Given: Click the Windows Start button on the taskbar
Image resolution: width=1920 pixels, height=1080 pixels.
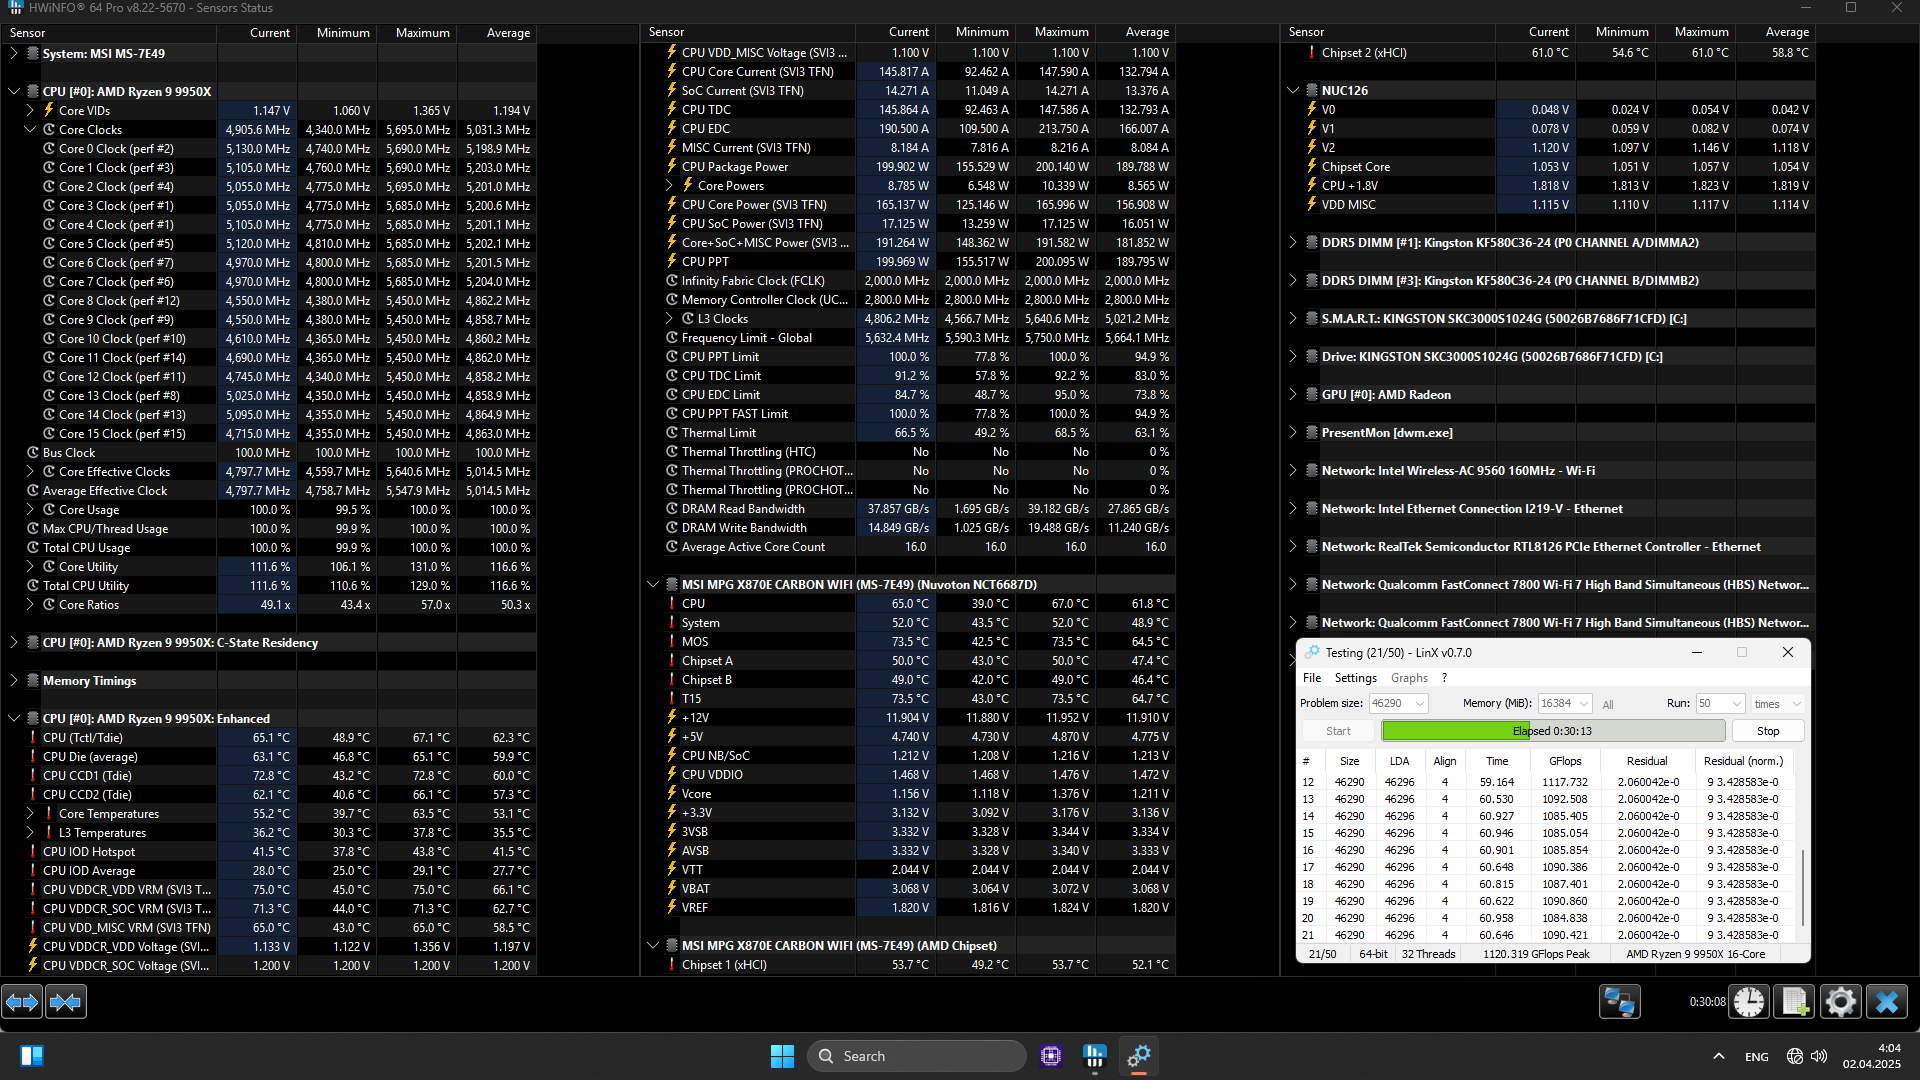Looking at the screenshot, I should [x=782, y=1056].
